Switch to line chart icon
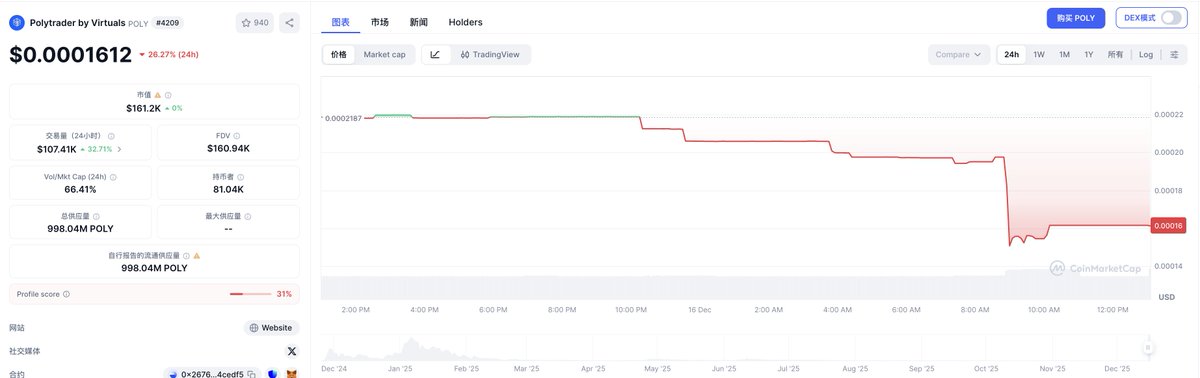Image resolution: width=1200 pixels, height=378 pixels. tap(435, 54)
